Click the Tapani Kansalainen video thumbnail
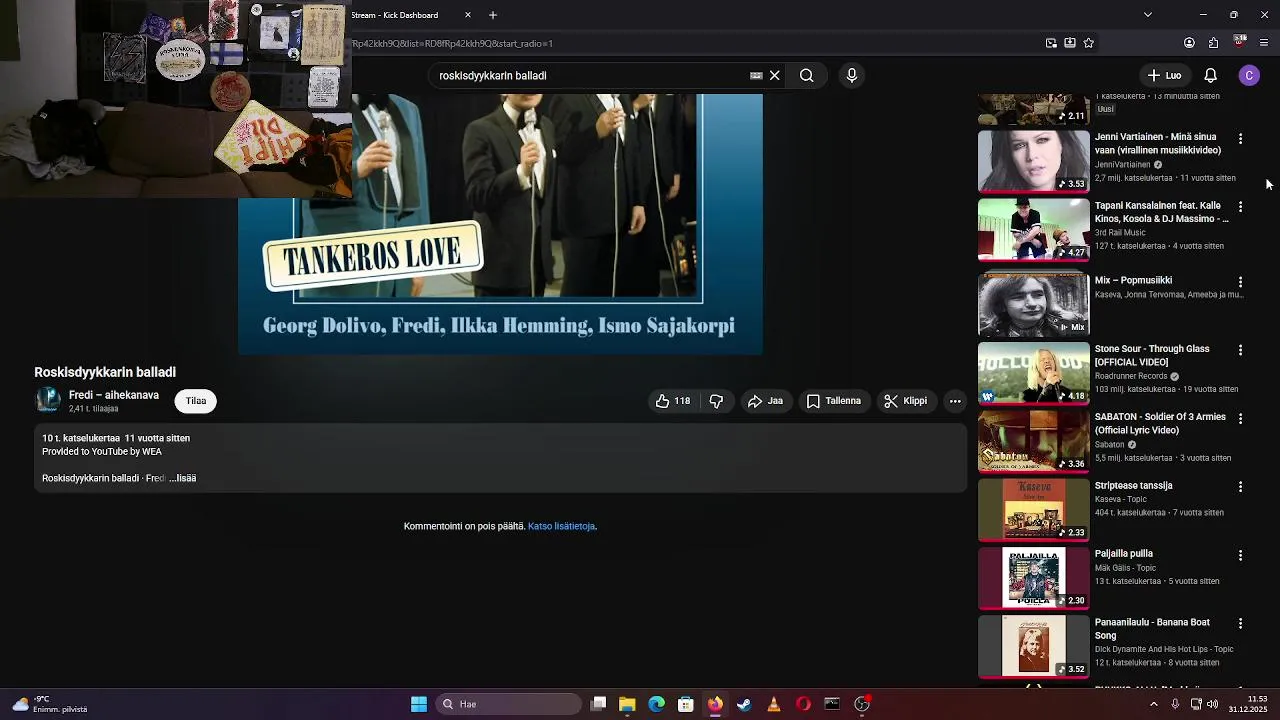Image resolution: width=1280 pixels, height=720 pixels. click(x=1033, y=229)
